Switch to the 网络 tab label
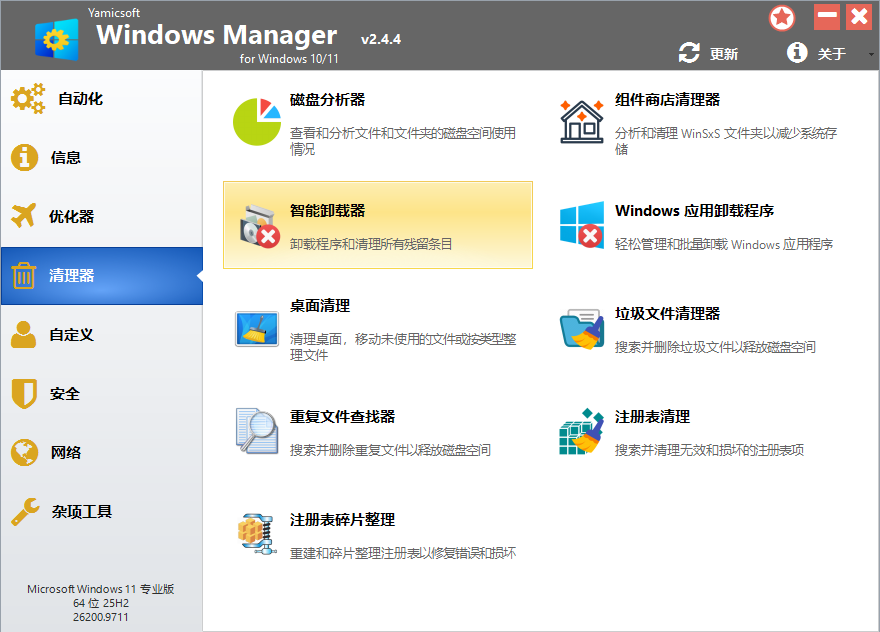Screen dimensions: 880x632 coord(66,452)
